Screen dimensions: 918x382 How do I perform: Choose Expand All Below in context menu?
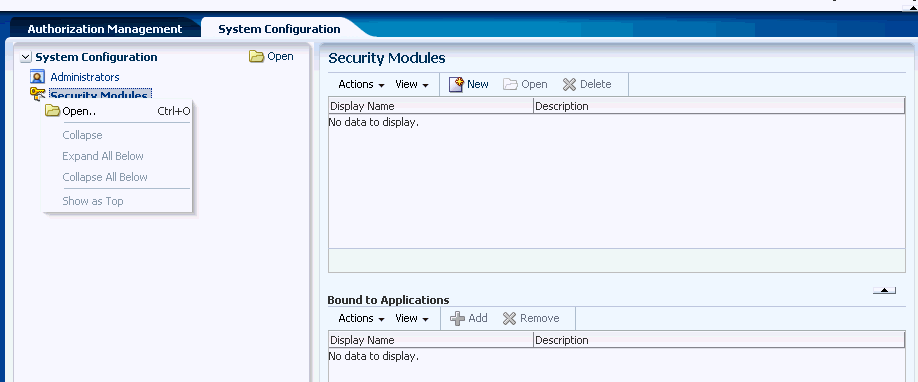coord(103,156)
